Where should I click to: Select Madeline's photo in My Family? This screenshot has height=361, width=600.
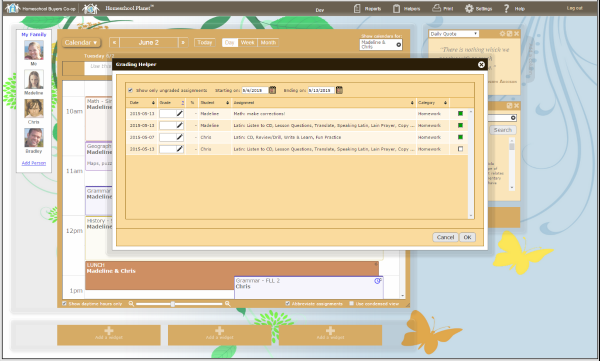coord(34,79)
